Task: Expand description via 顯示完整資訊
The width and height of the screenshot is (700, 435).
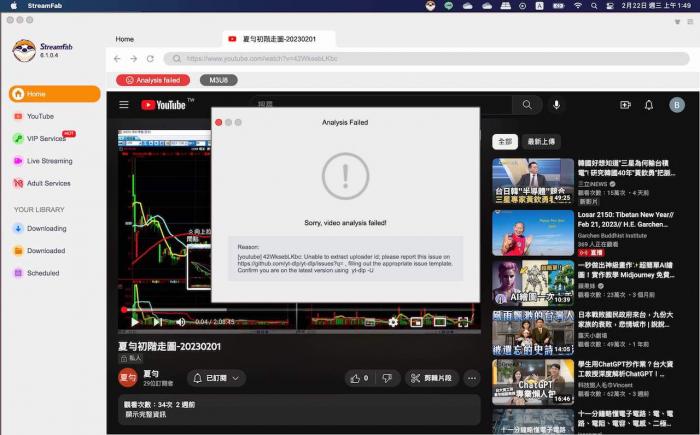Action: point(146,414)
